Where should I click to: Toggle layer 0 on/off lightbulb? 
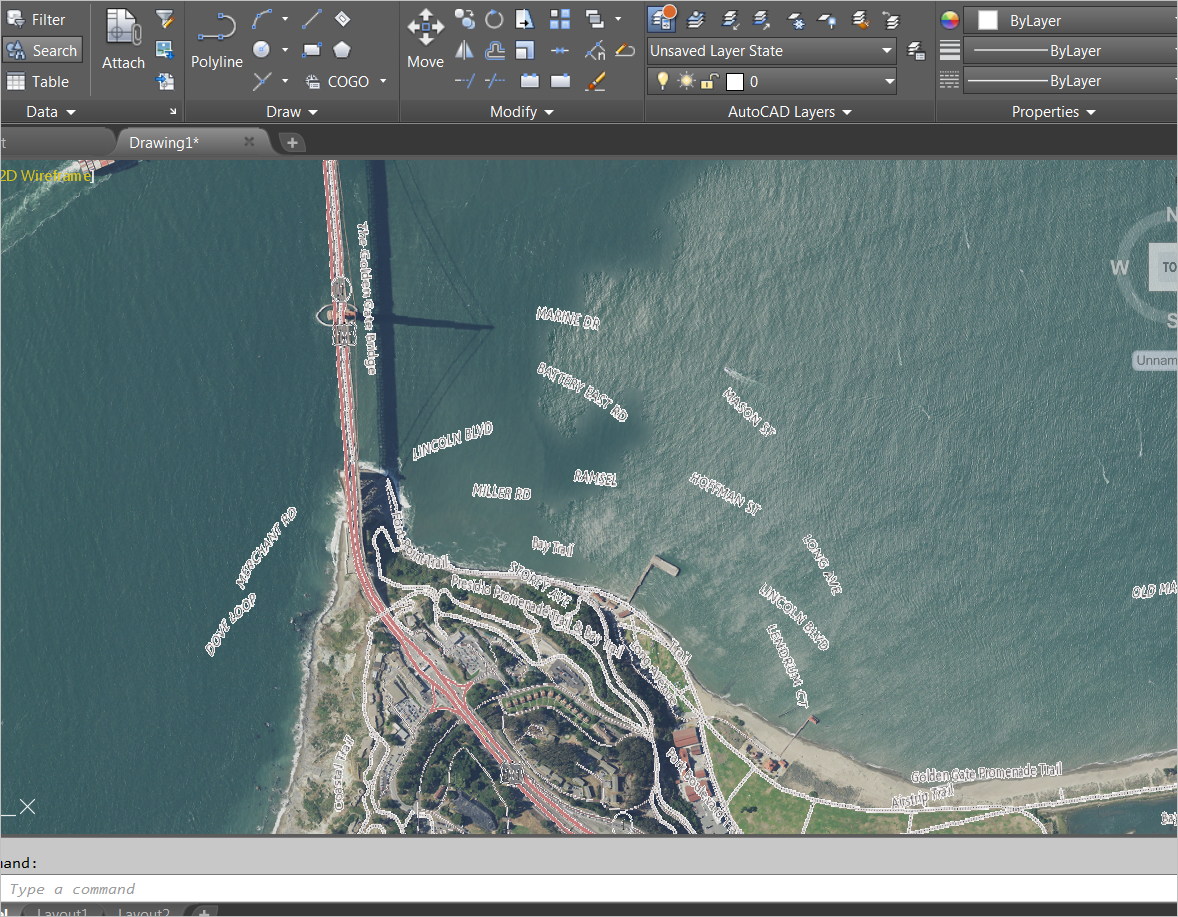662,81
